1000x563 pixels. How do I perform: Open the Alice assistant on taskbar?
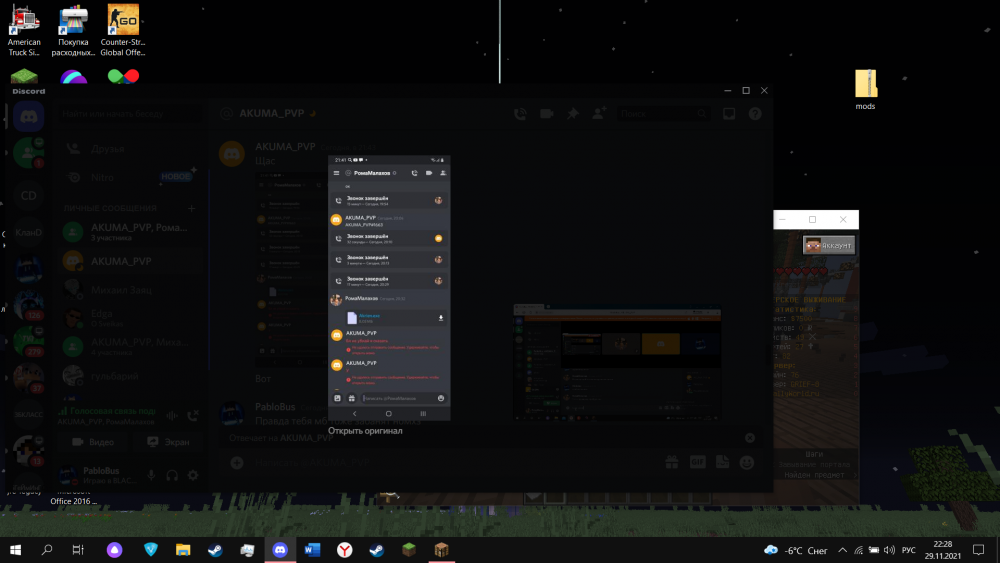point(114,550)
